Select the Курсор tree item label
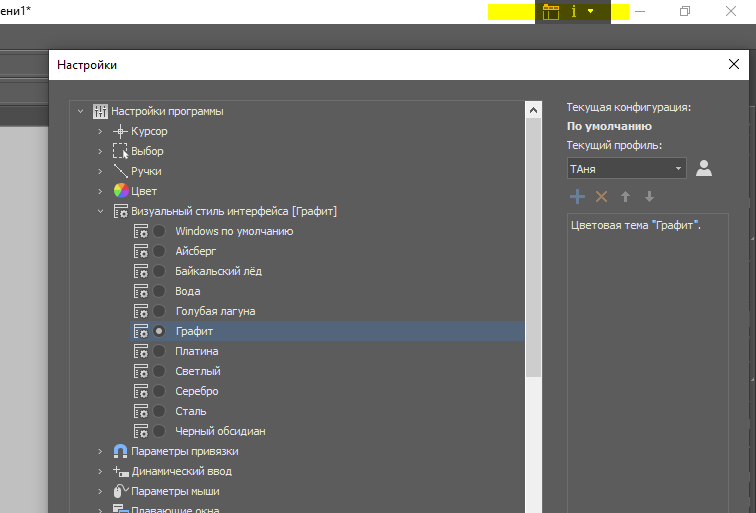The image size is (756, 513). pos(149,131)
